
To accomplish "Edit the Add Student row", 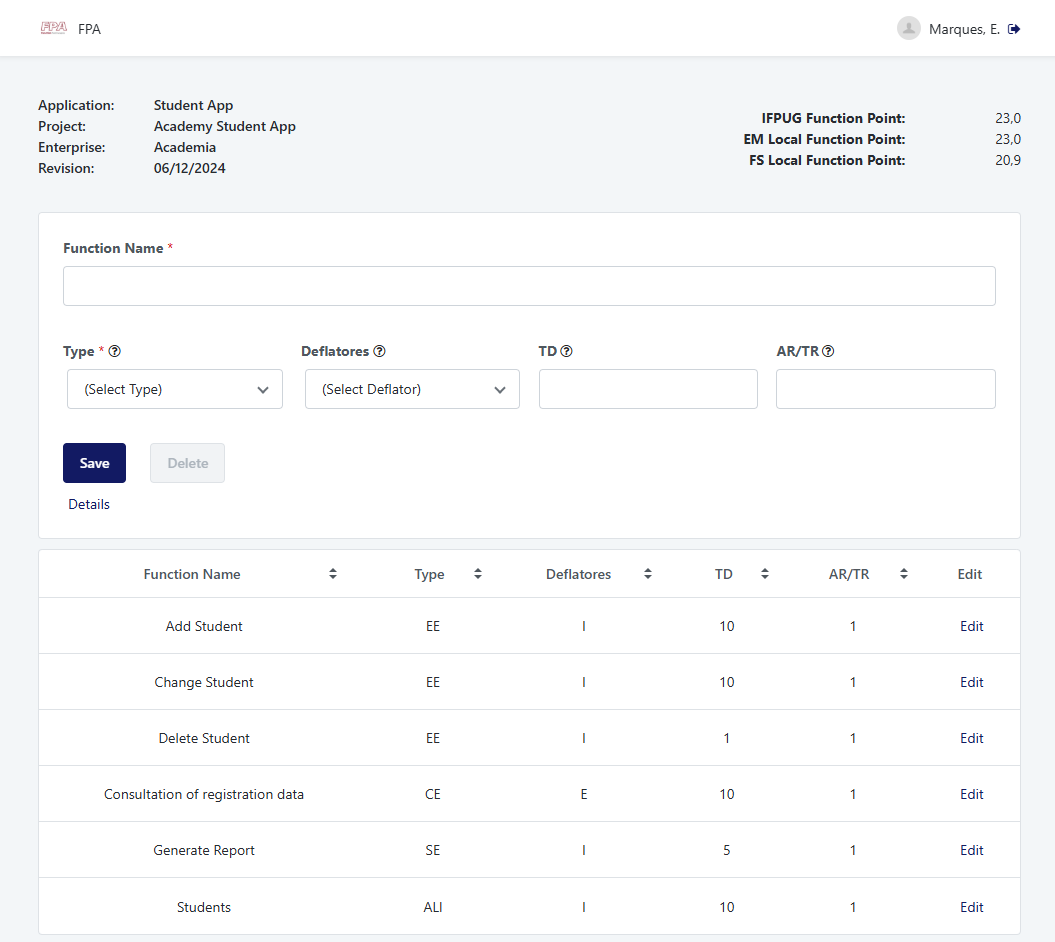I will (971, 627).
